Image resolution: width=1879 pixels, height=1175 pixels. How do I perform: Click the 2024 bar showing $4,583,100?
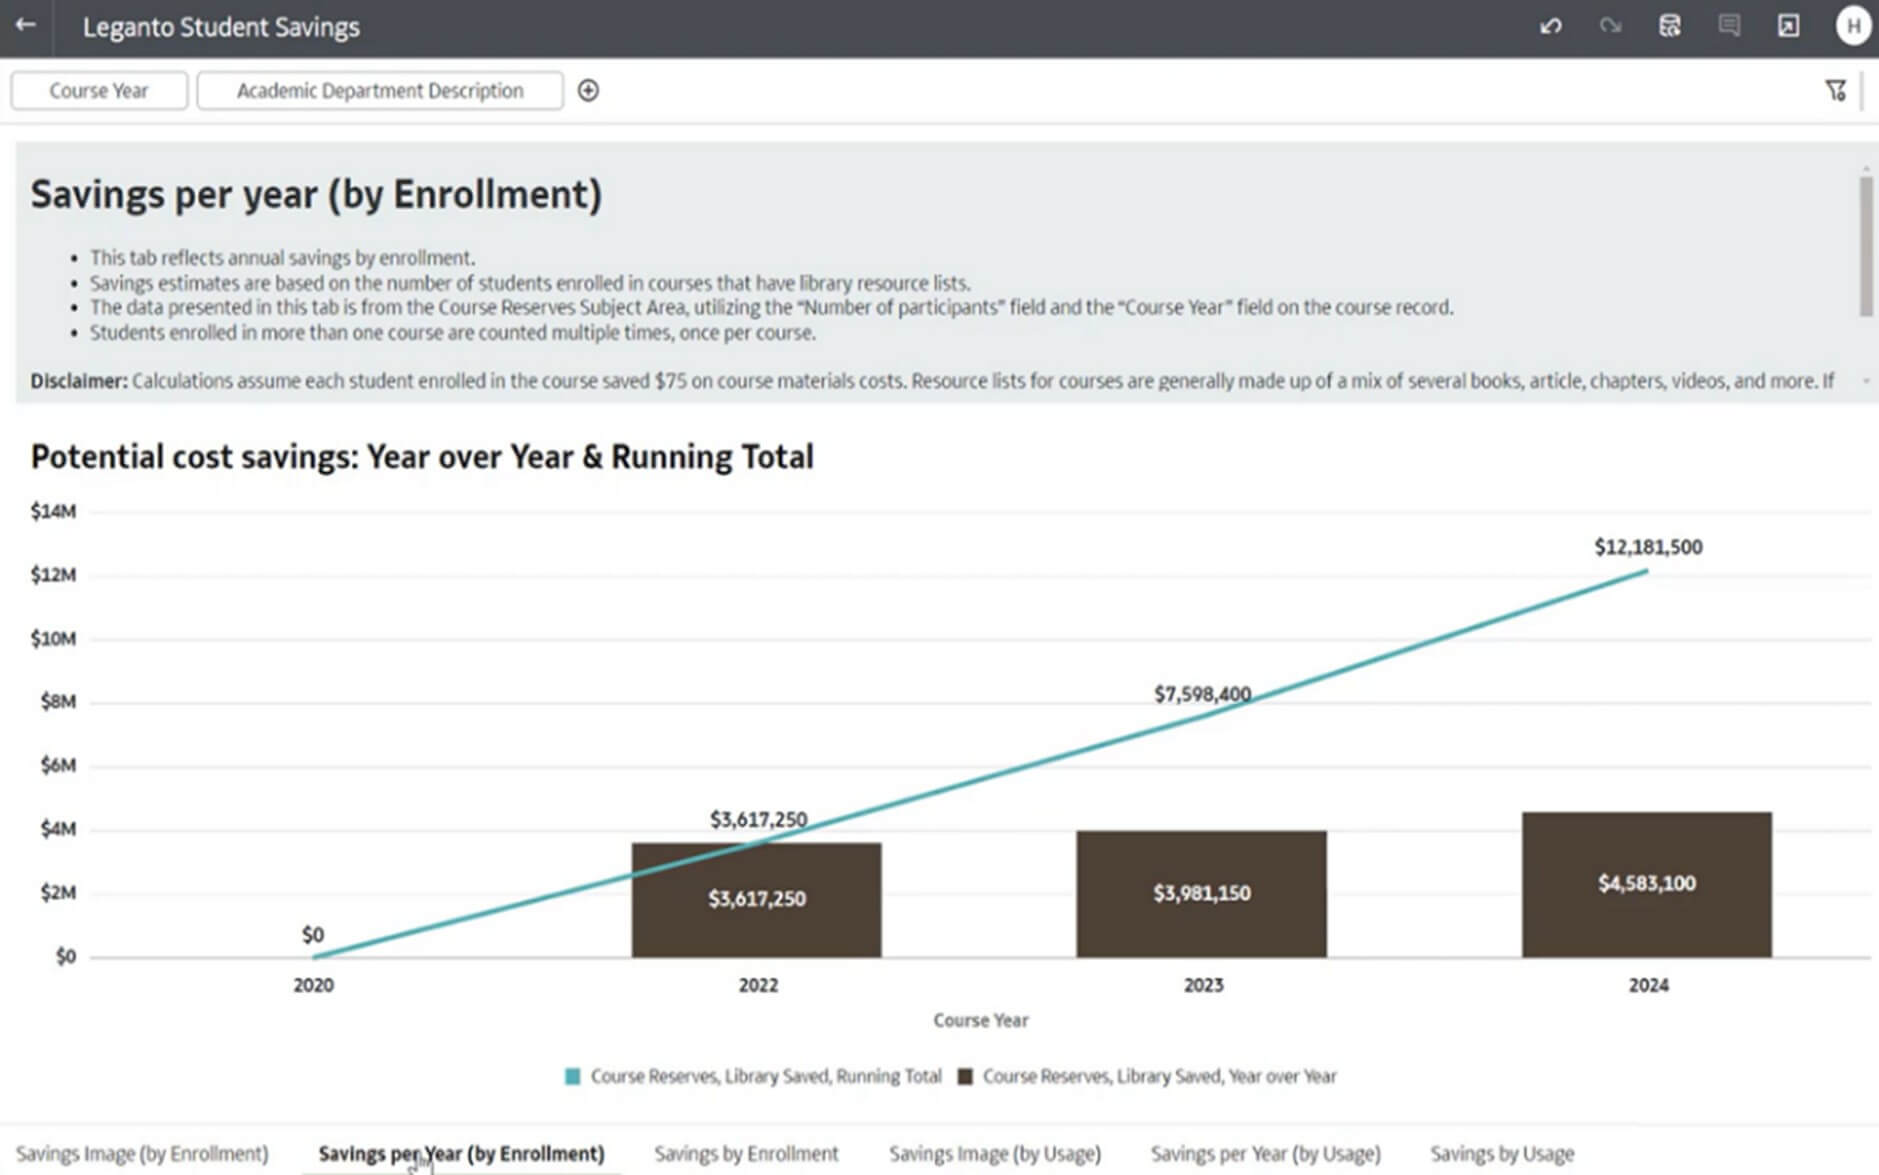point(1646,884)
